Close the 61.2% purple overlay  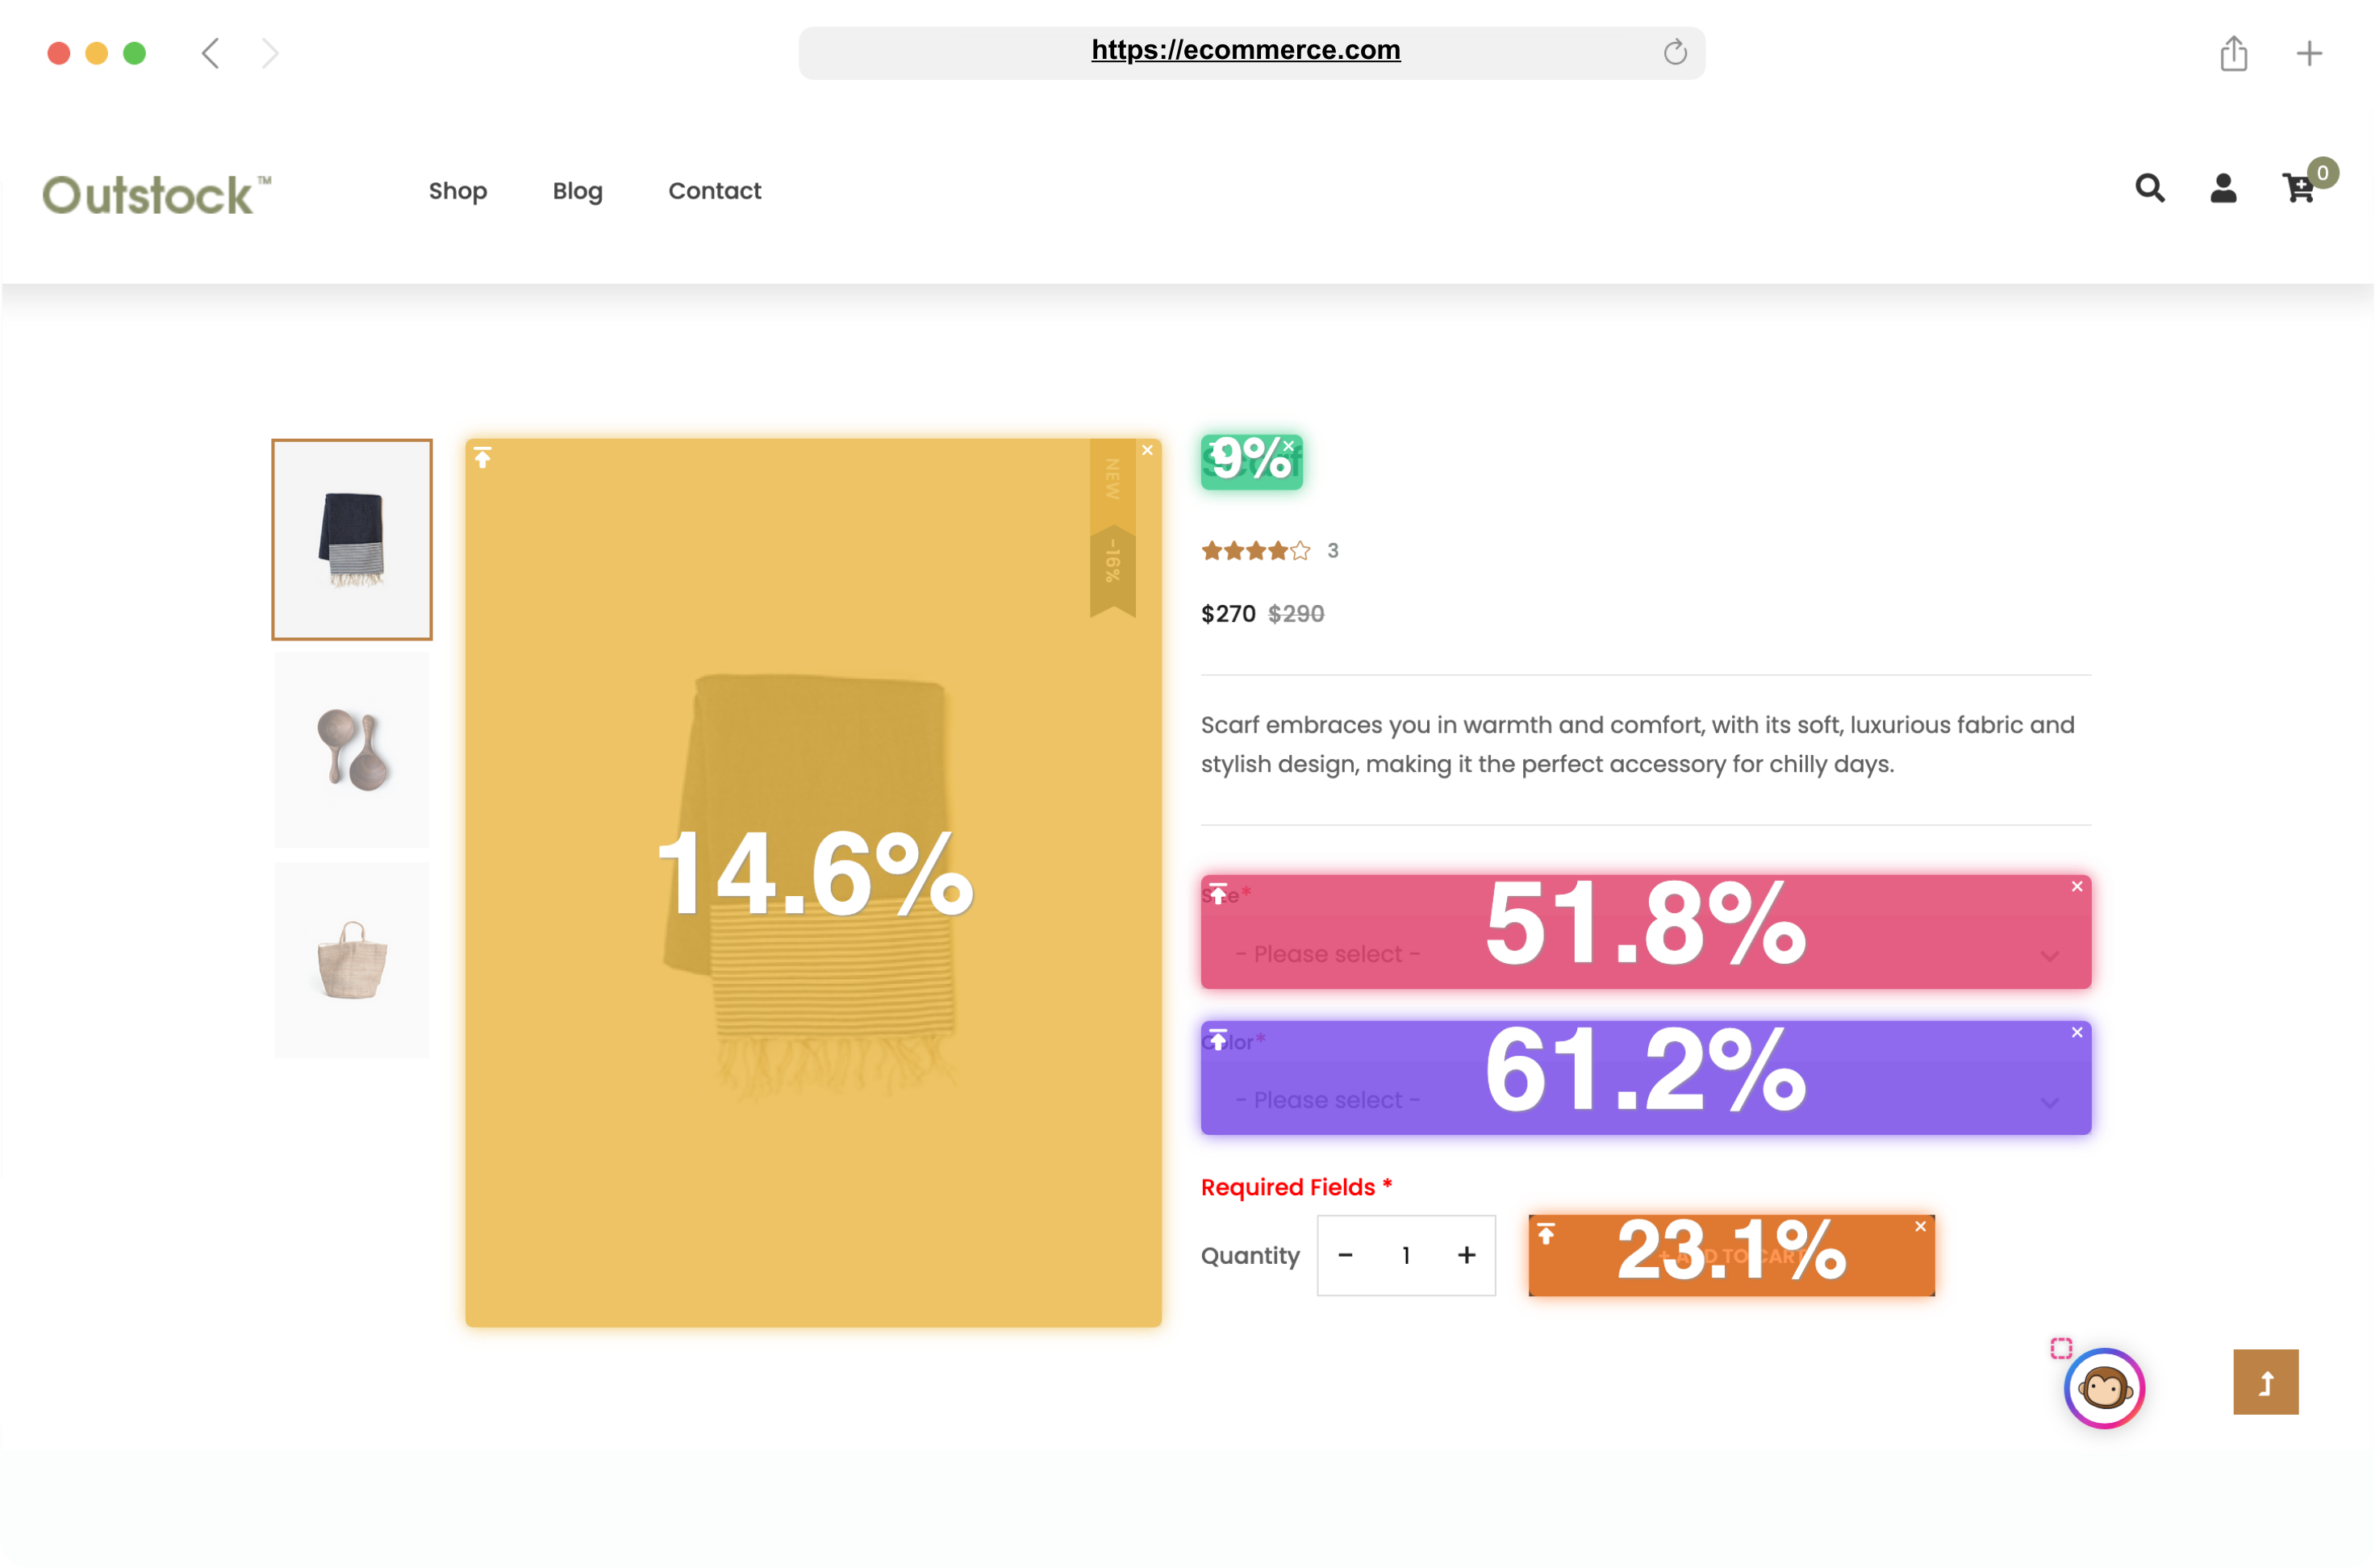coord(2077,1033)
